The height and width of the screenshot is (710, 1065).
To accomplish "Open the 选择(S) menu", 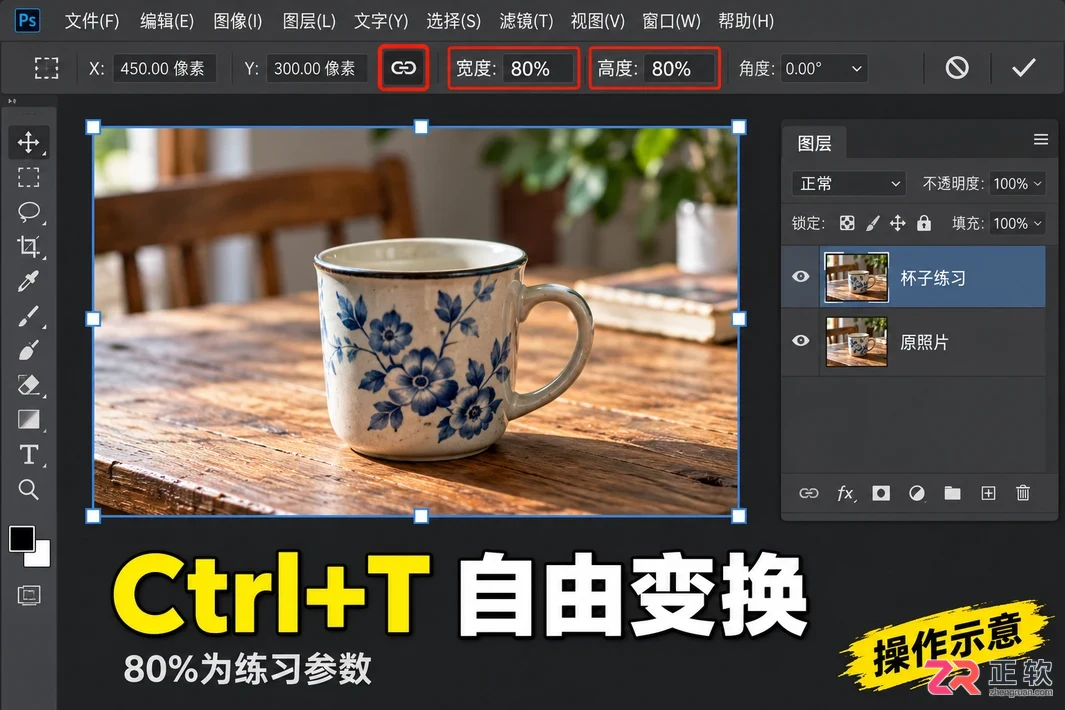I will 454,21.
